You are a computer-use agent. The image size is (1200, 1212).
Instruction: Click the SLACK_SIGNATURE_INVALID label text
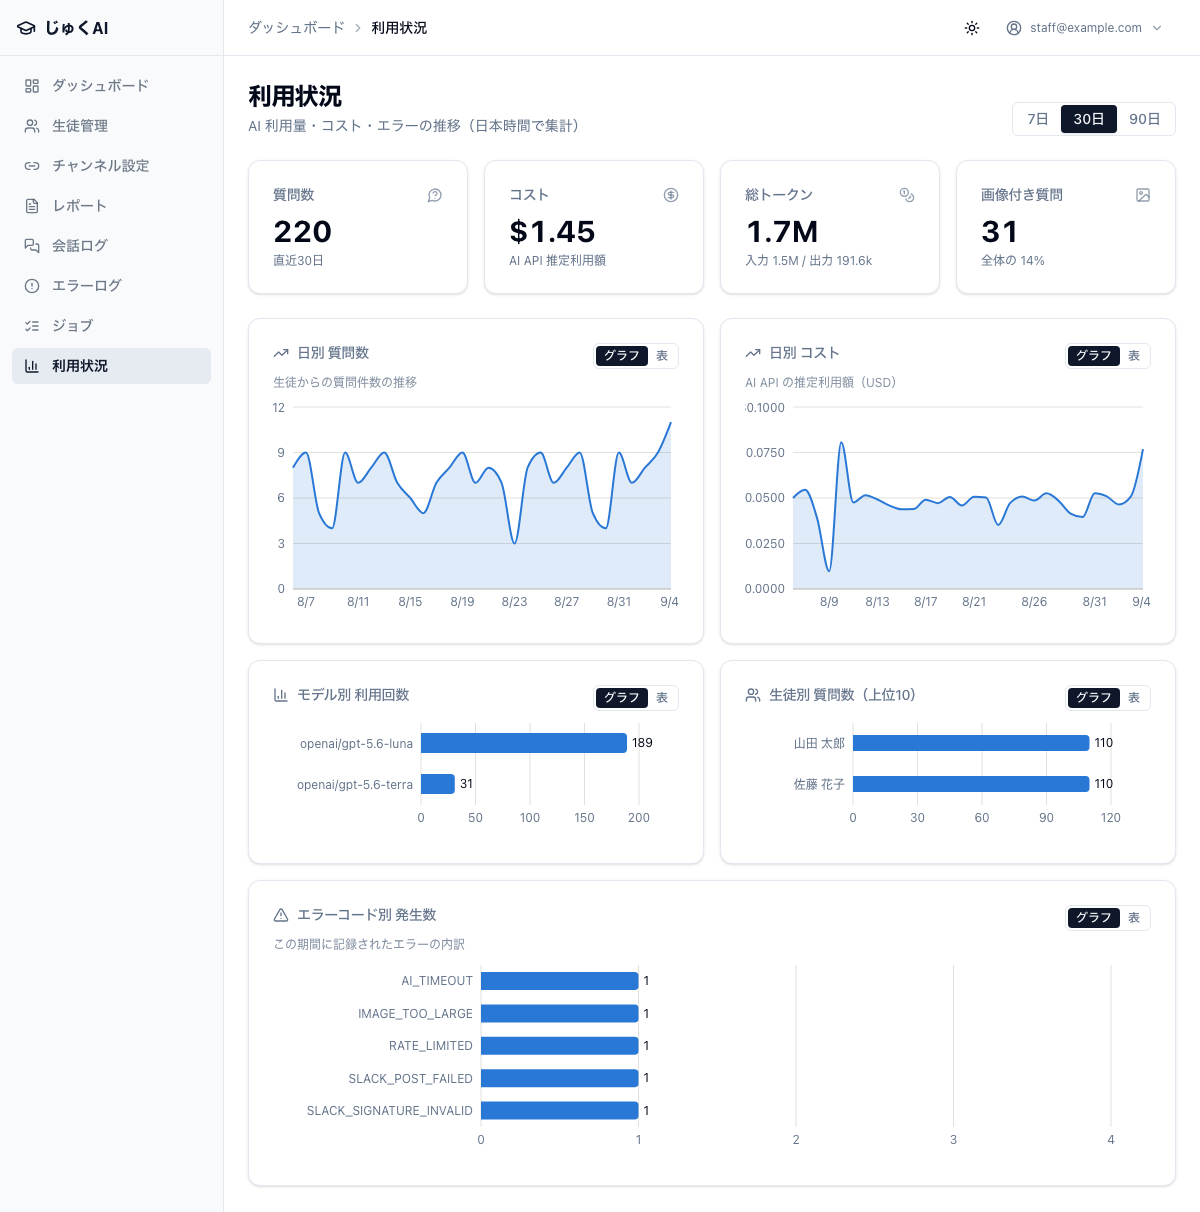pos(390,1111)
